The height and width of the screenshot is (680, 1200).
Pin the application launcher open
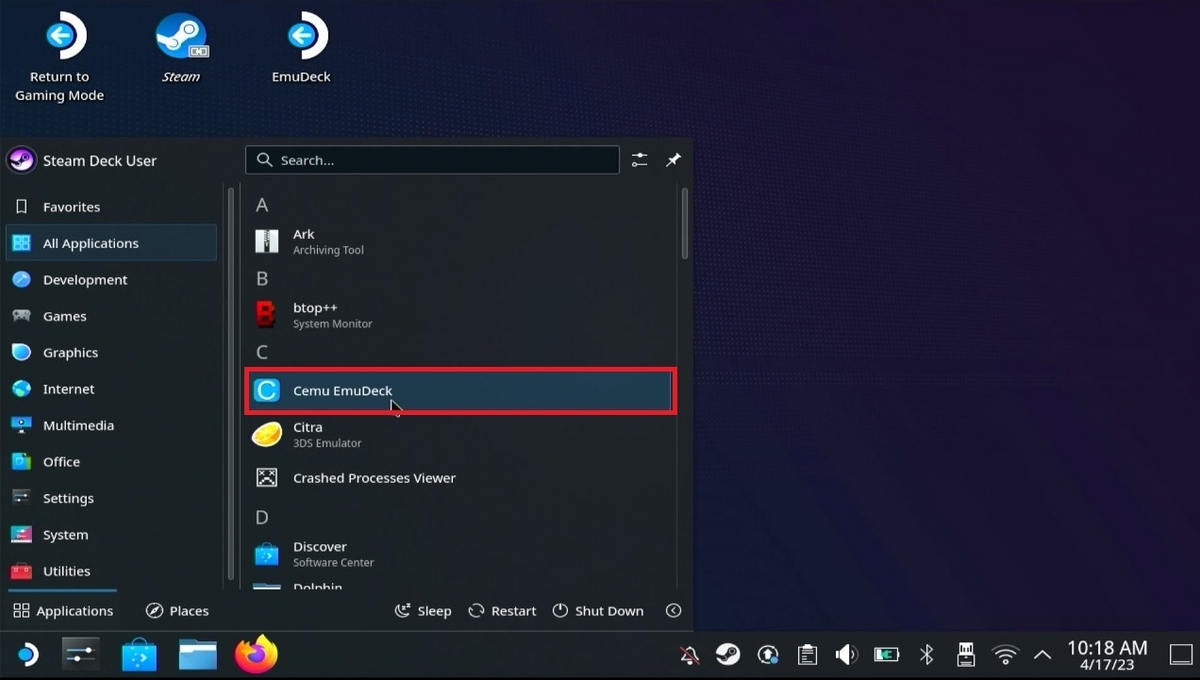coord(674,160)
